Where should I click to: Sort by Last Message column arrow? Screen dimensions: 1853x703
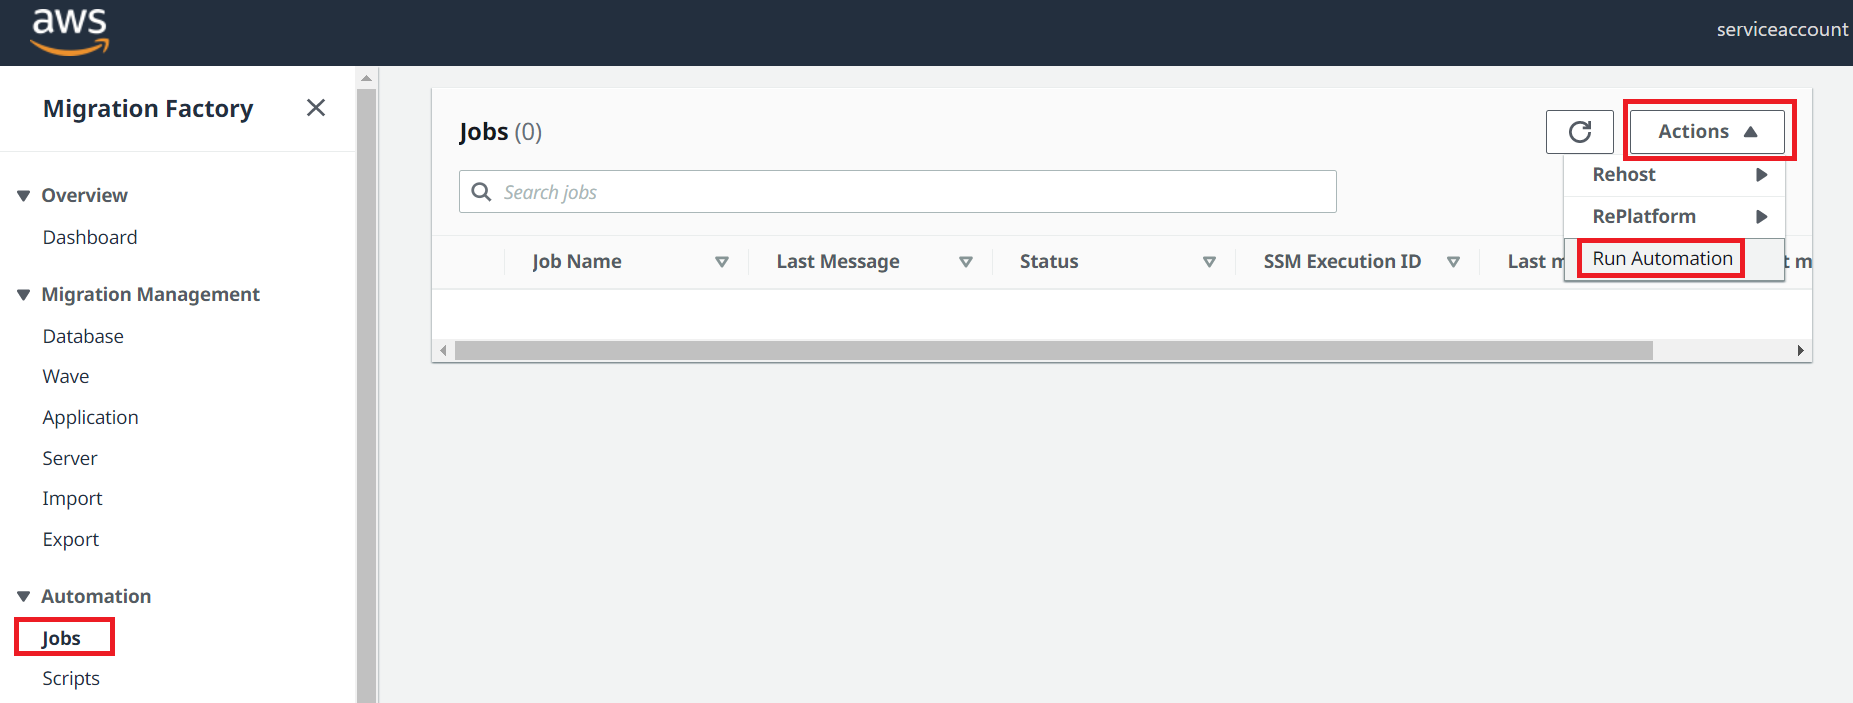click(x=966, y=262)
